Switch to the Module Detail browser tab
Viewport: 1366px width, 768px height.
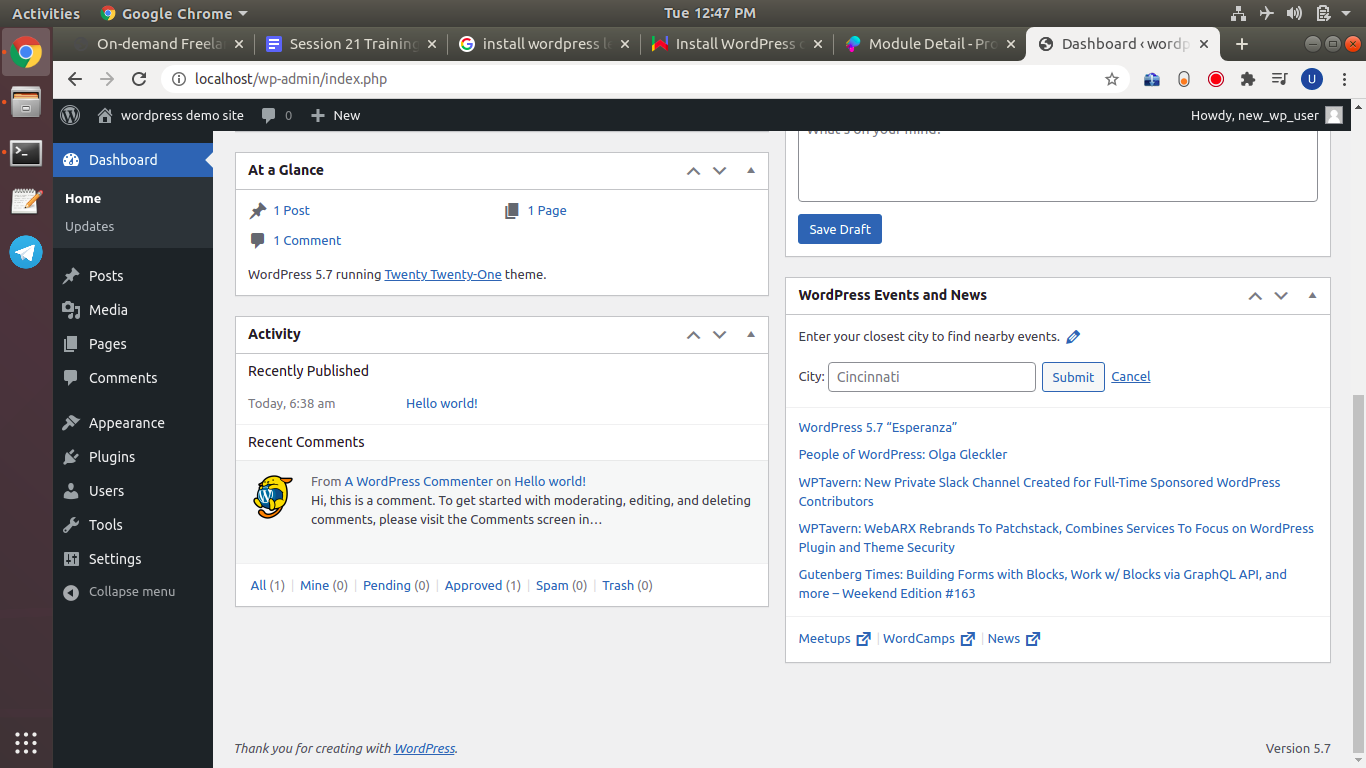925,43
